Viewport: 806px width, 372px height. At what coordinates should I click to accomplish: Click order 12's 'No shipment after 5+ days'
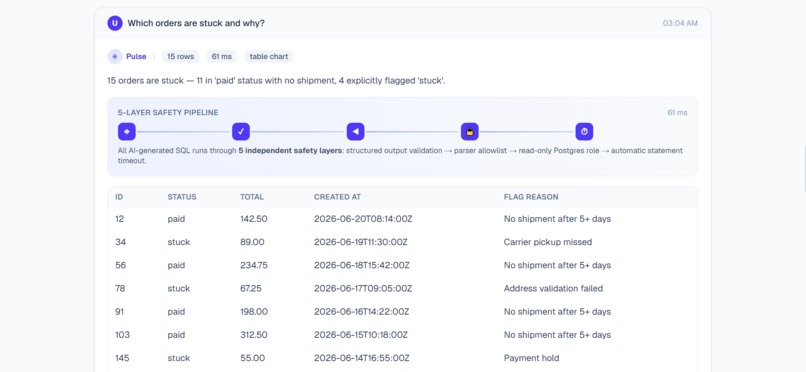pos(557,219)
